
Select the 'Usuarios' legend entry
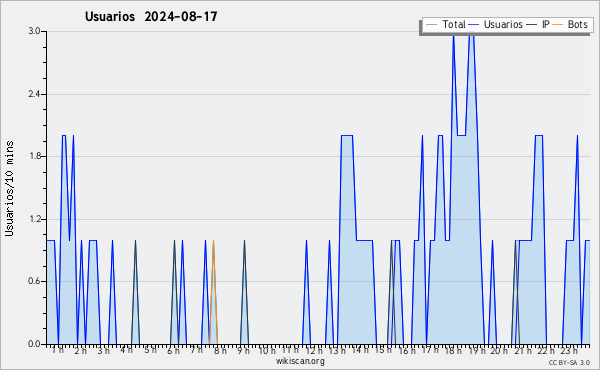click(503, 24)
